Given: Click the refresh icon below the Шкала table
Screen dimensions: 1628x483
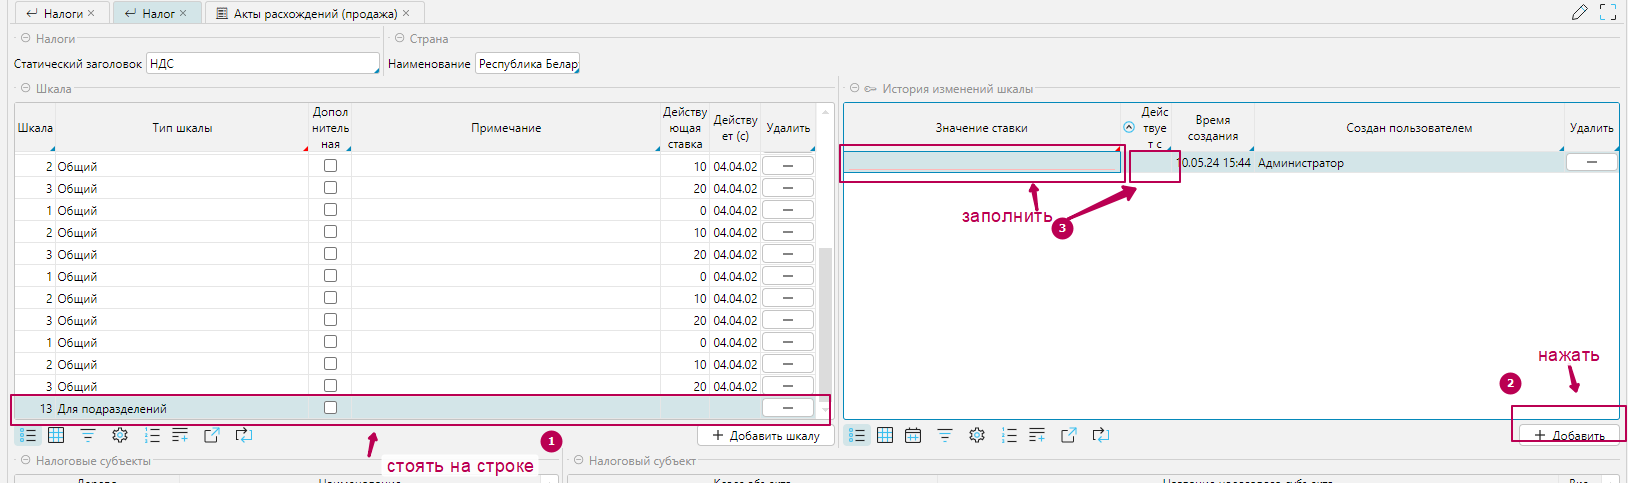Looking at the screenshot, I should tap(243, 435).
